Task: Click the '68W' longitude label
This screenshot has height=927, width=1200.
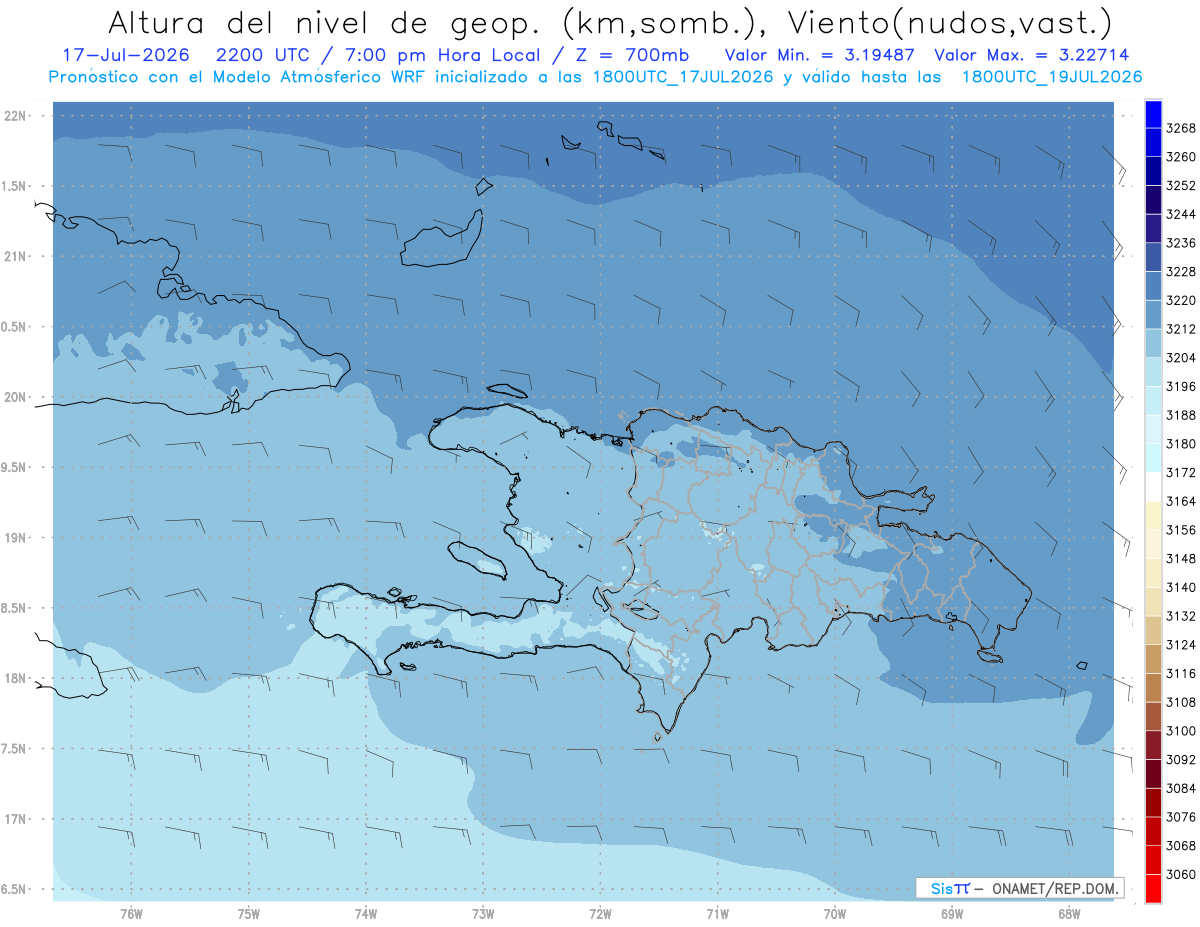Action: tap(1069, 914)
